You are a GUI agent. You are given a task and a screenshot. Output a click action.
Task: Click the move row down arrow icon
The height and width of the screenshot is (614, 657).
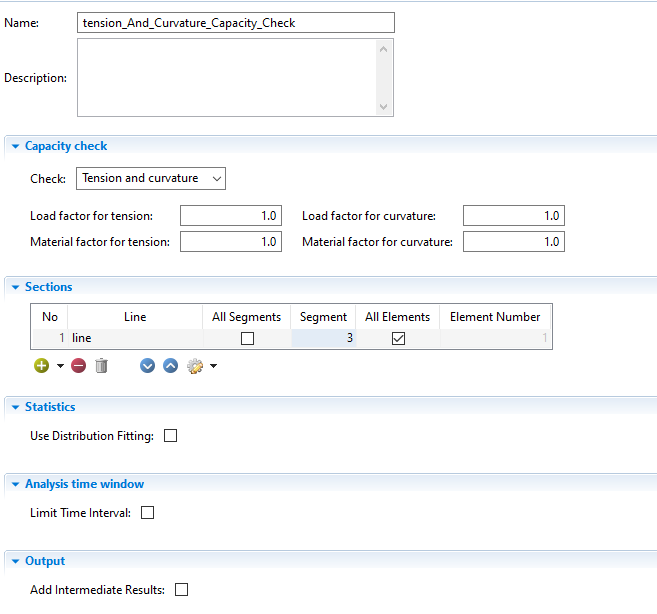148,366
